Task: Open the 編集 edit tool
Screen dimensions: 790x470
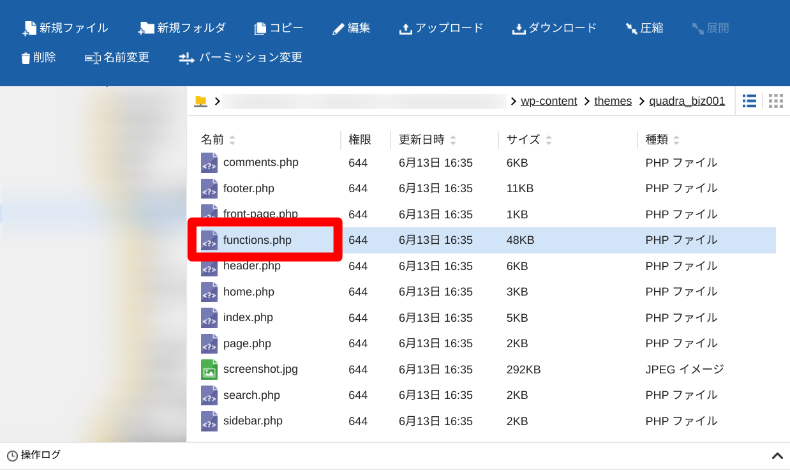Action: coord(351,28)
